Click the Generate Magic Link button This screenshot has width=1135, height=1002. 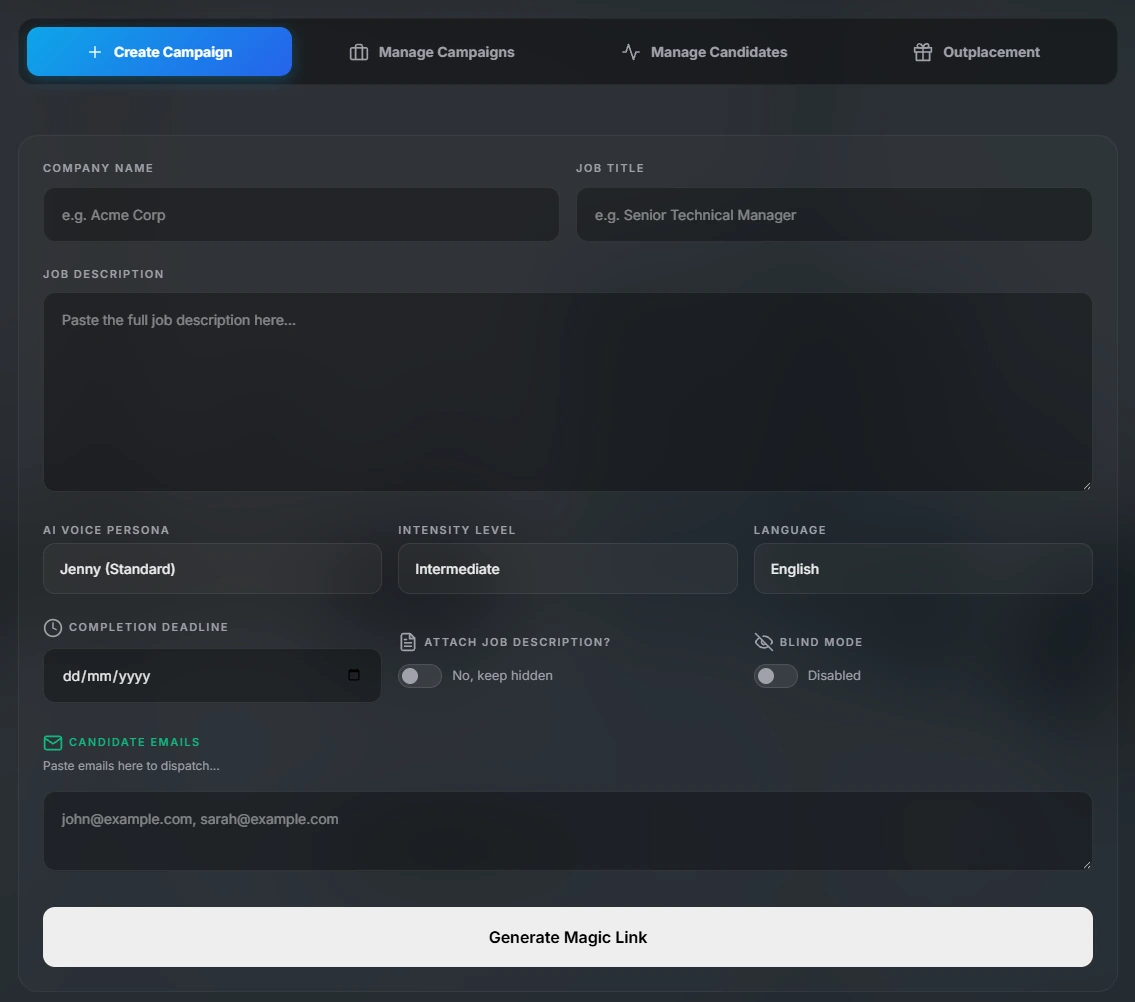tap(568, 937)
